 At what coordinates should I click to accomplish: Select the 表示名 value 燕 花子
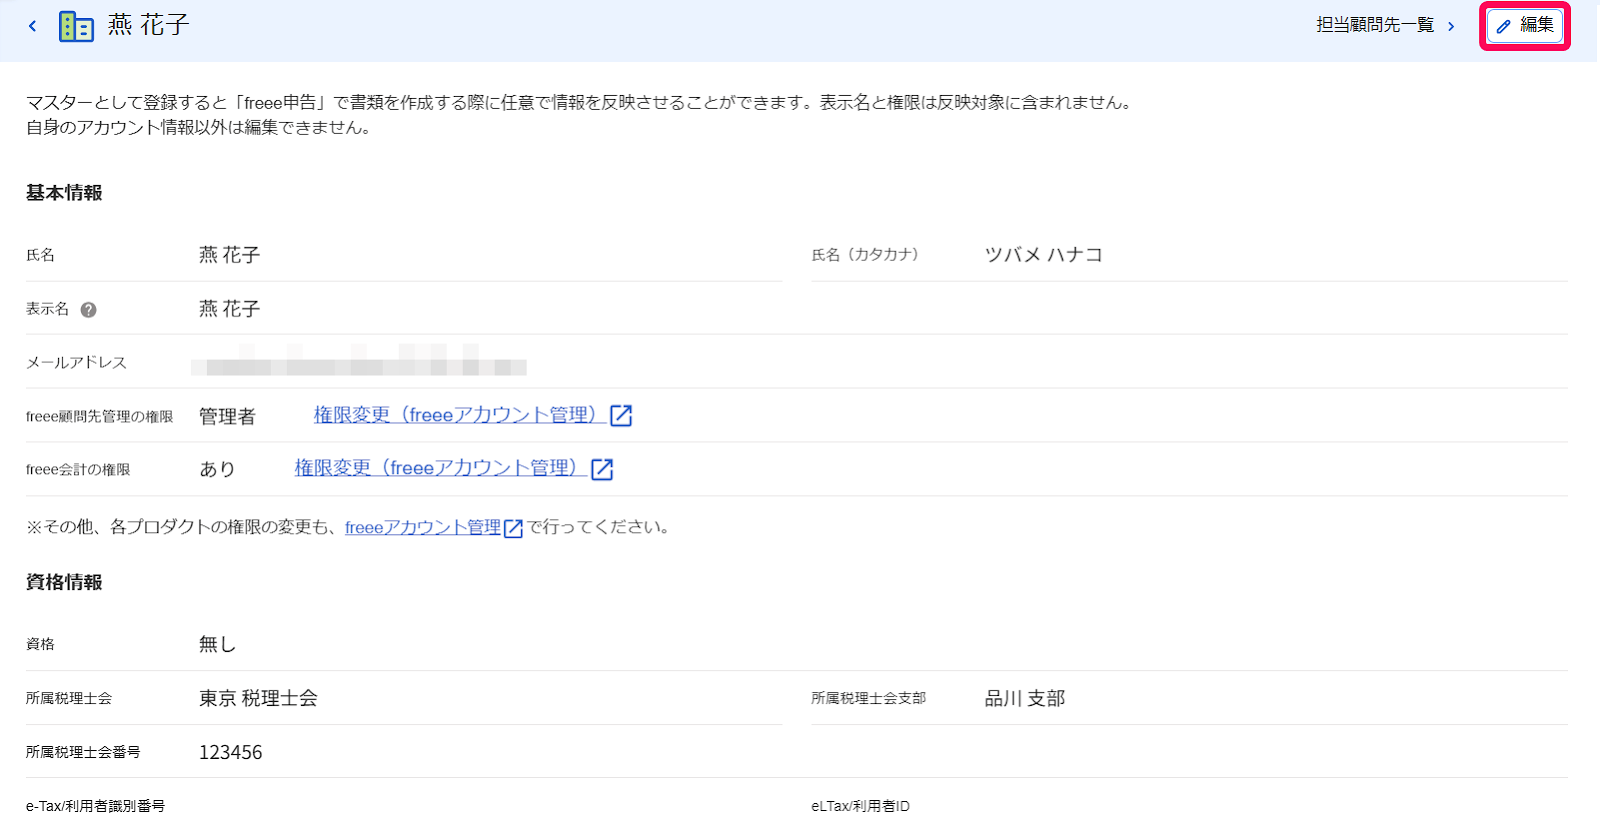click(x=229, y=309)
